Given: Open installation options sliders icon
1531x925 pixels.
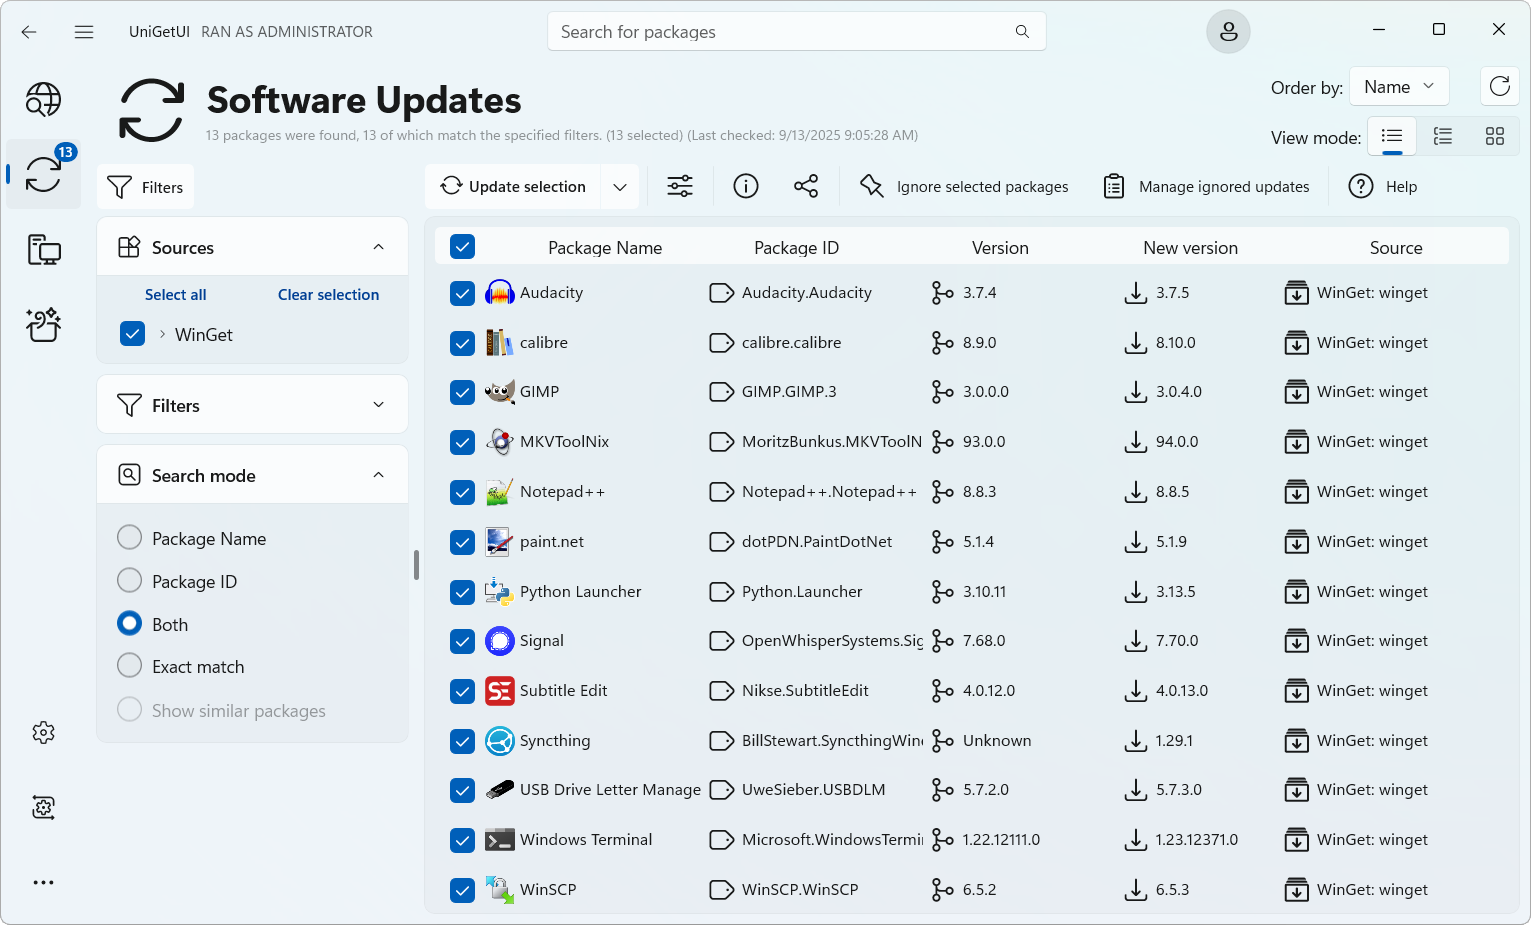Looking at the screenshot, I should [680, 187].
